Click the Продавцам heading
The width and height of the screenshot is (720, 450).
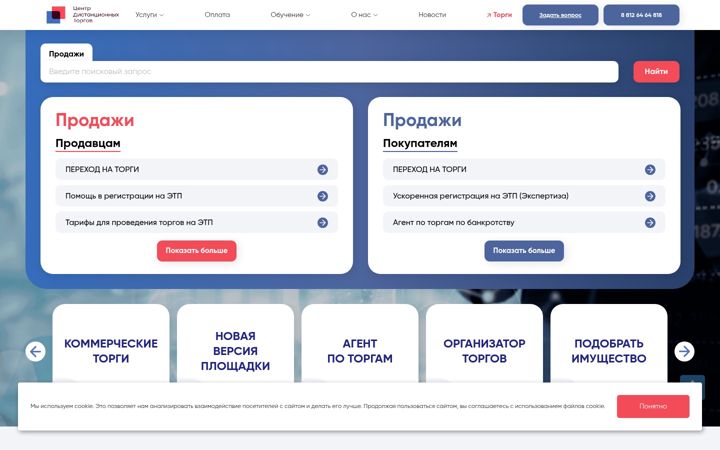click(88, 144)
